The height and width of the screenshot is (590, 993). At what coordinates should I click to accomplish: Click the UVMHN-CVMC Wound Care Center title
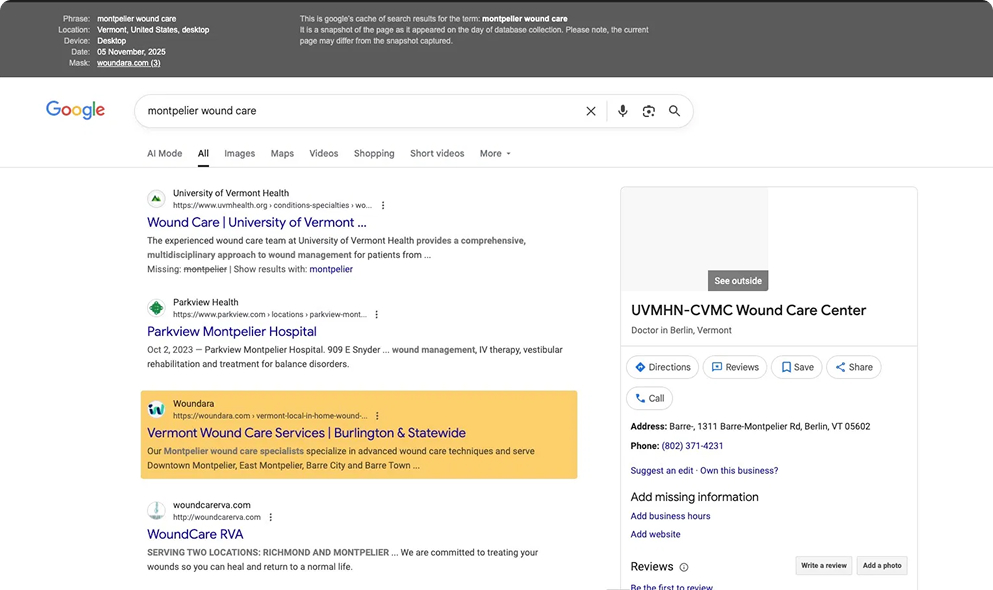(749, 310)
